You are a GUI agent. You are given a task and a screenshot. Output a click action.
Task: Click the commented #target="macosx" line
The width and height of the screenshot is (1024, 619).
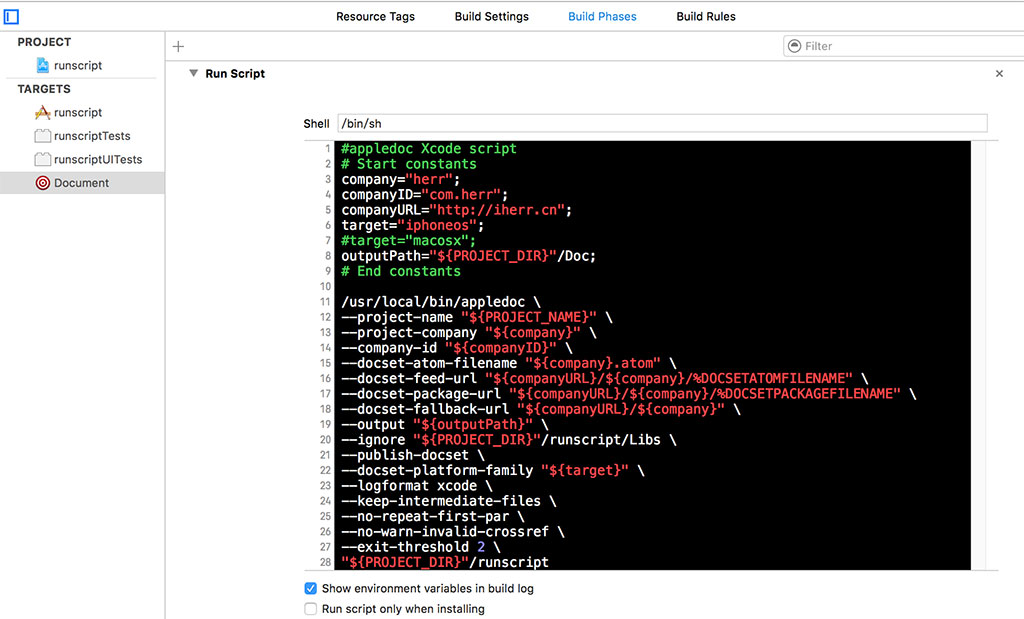click(x=409, y=241)
